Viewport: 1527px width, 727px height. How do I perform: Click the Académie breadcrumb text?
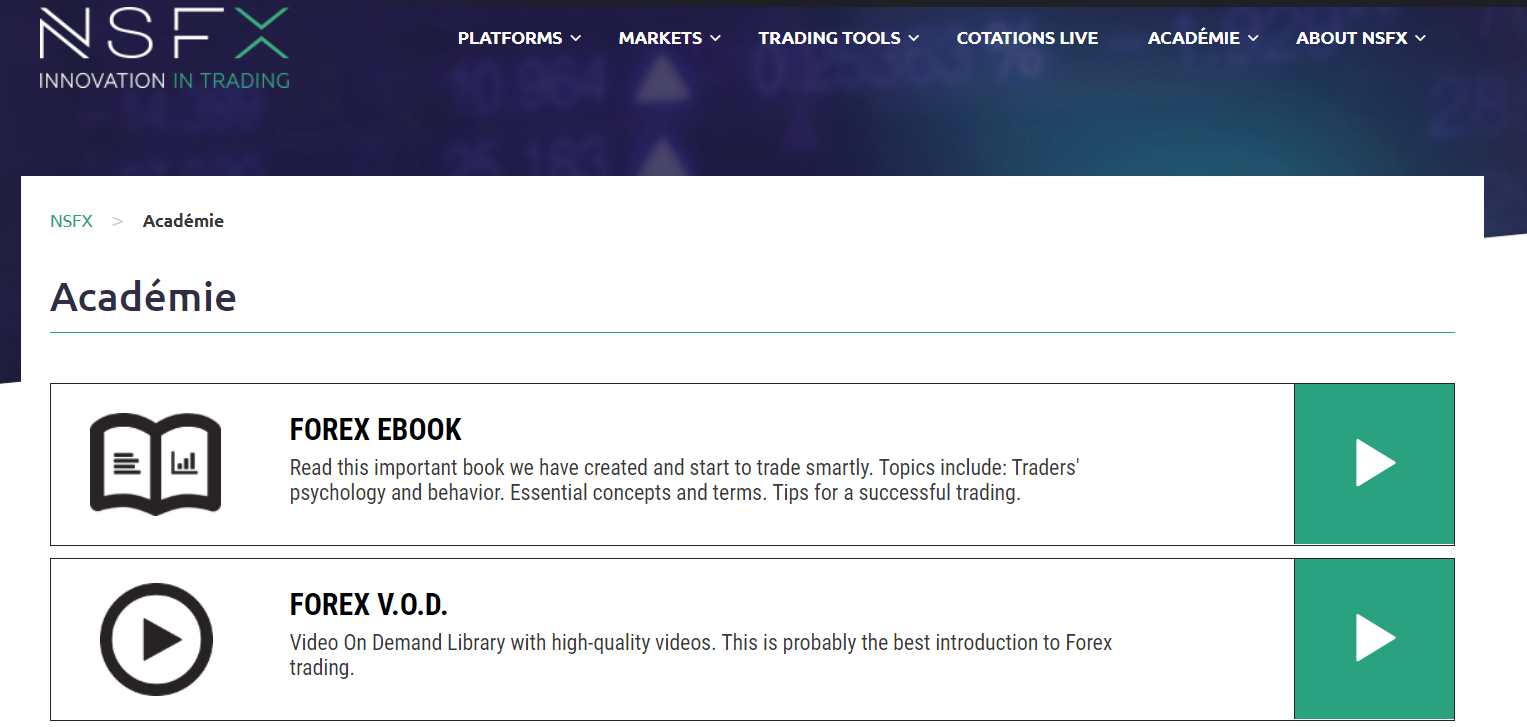point(183,221)
